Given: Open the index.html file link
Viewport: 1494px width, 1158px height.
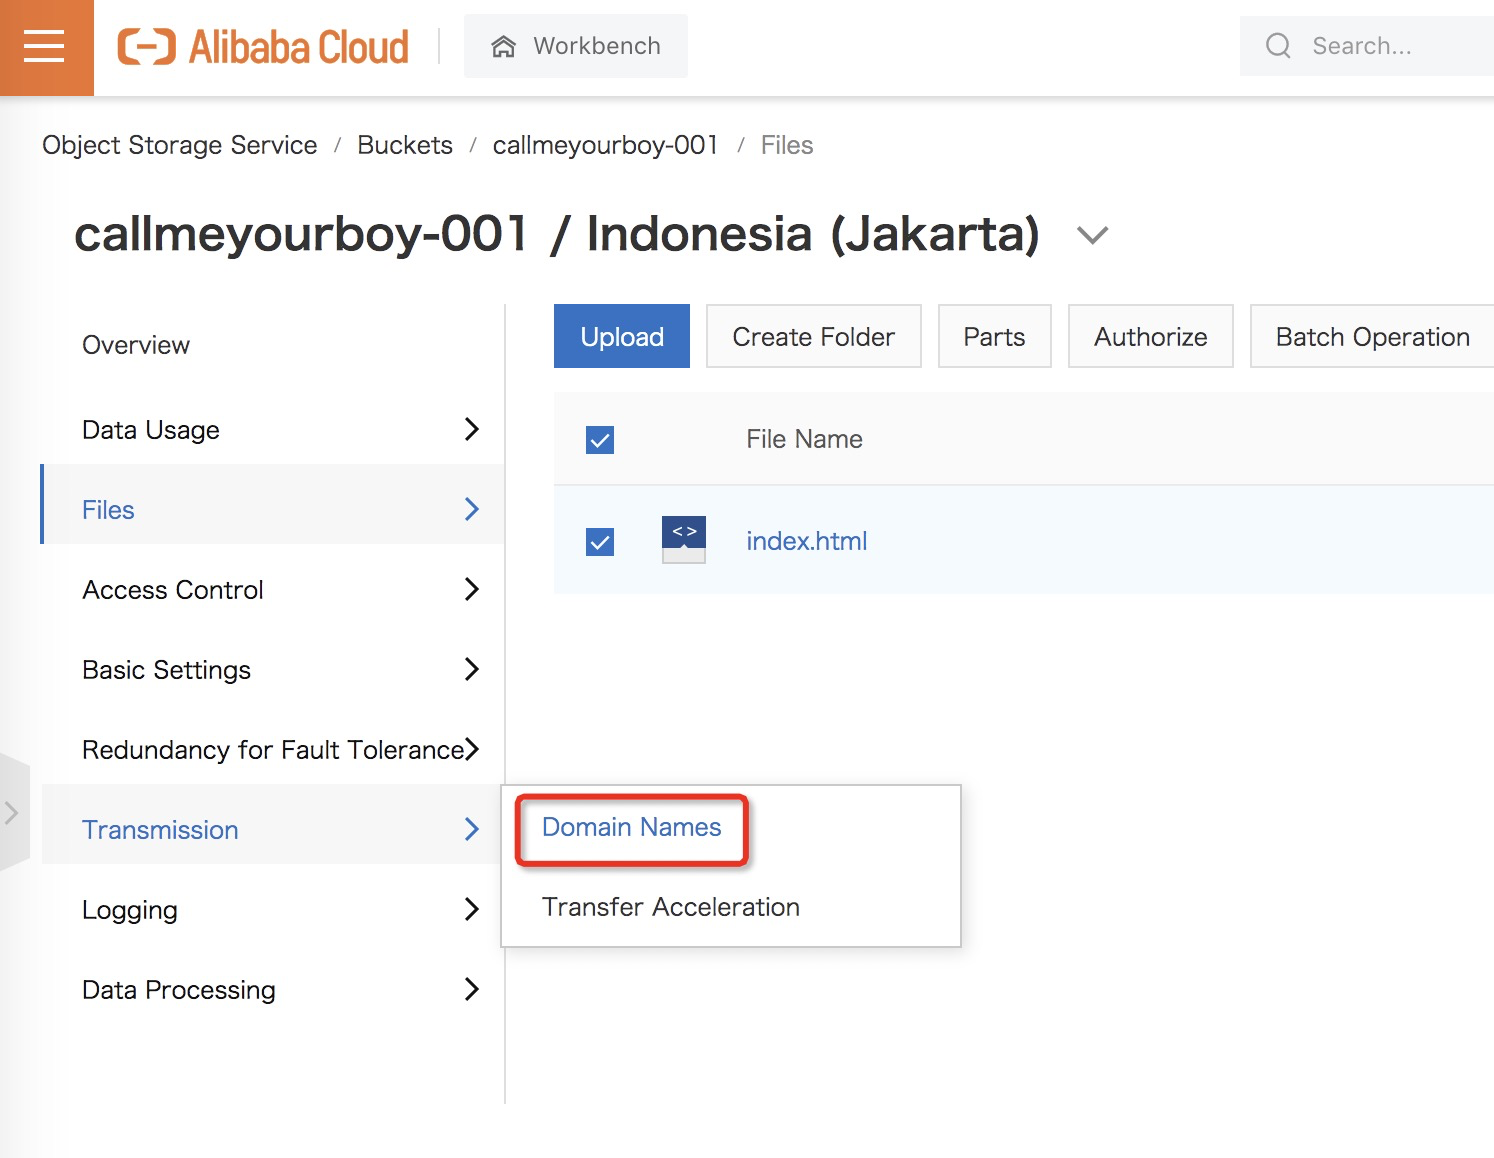Looking at the screenshot, I should click(x=806, y=541).
